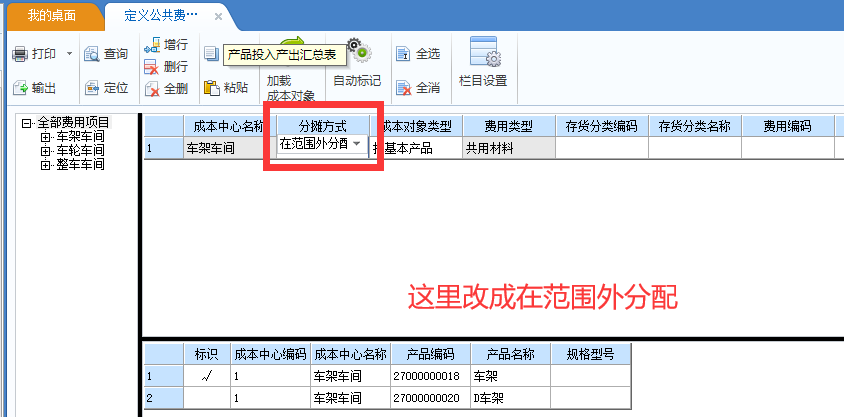Select all with 全选
This screenshot has width=844, height=417.
tap(403, 53)
